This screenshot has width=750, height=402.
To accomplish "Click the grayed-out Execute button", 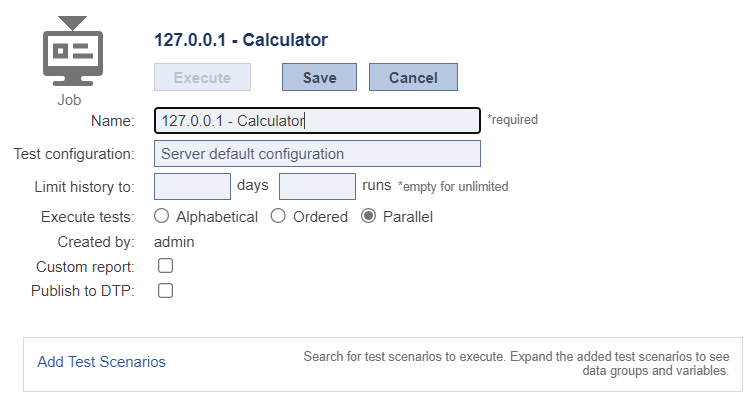I will 202,77.
